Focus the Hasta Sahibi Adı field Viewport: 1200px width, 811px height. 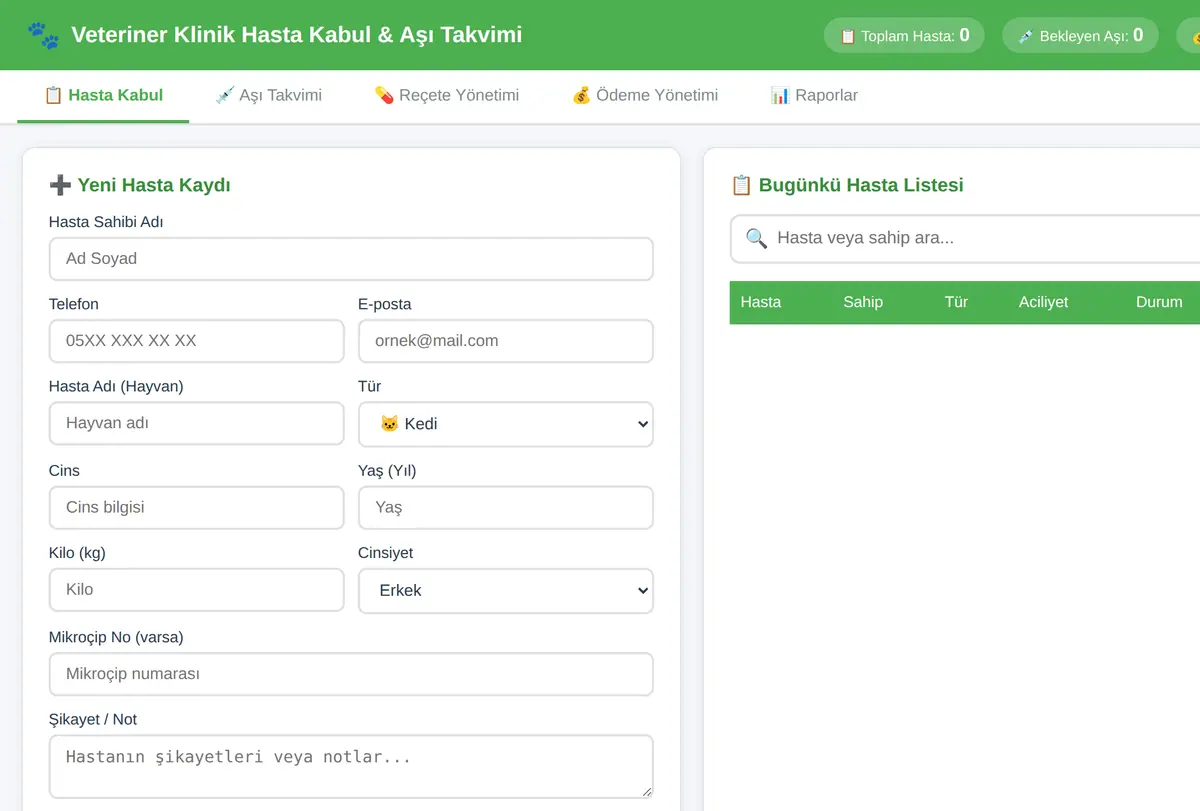pyautogui.click(x=351, y=258)
